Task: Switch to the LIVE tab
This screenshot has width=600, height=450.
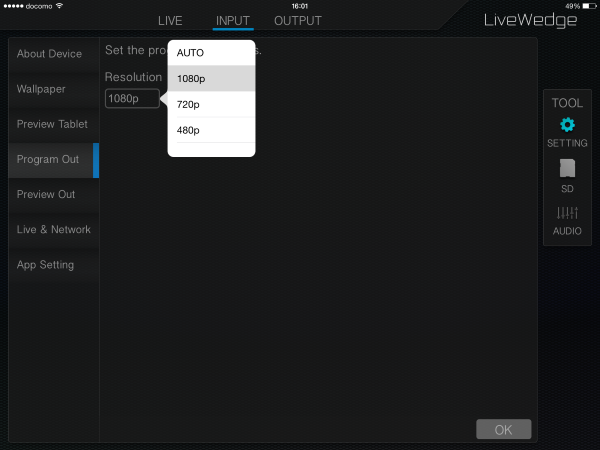Action: coord(170,21)
